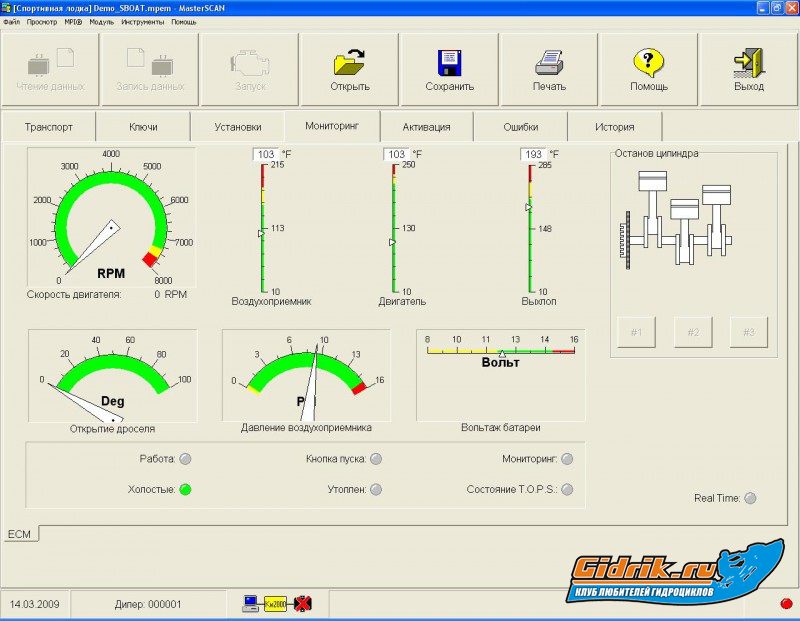Open Помощь help icon
Screen dimensions: 800x621
pos(649,62)
